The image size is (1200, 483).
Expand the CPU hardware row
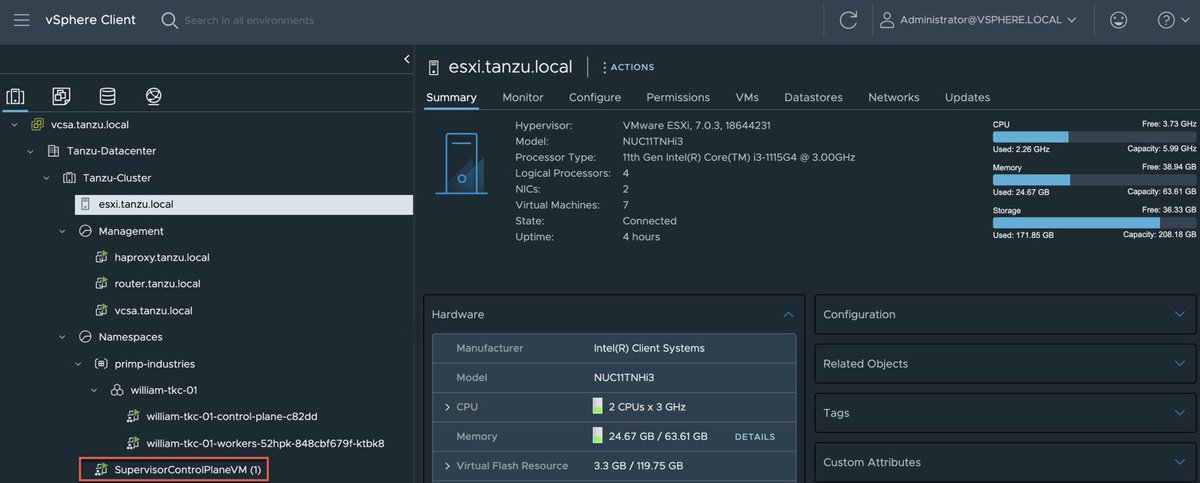pyautogui.click(x=447, y=407)
